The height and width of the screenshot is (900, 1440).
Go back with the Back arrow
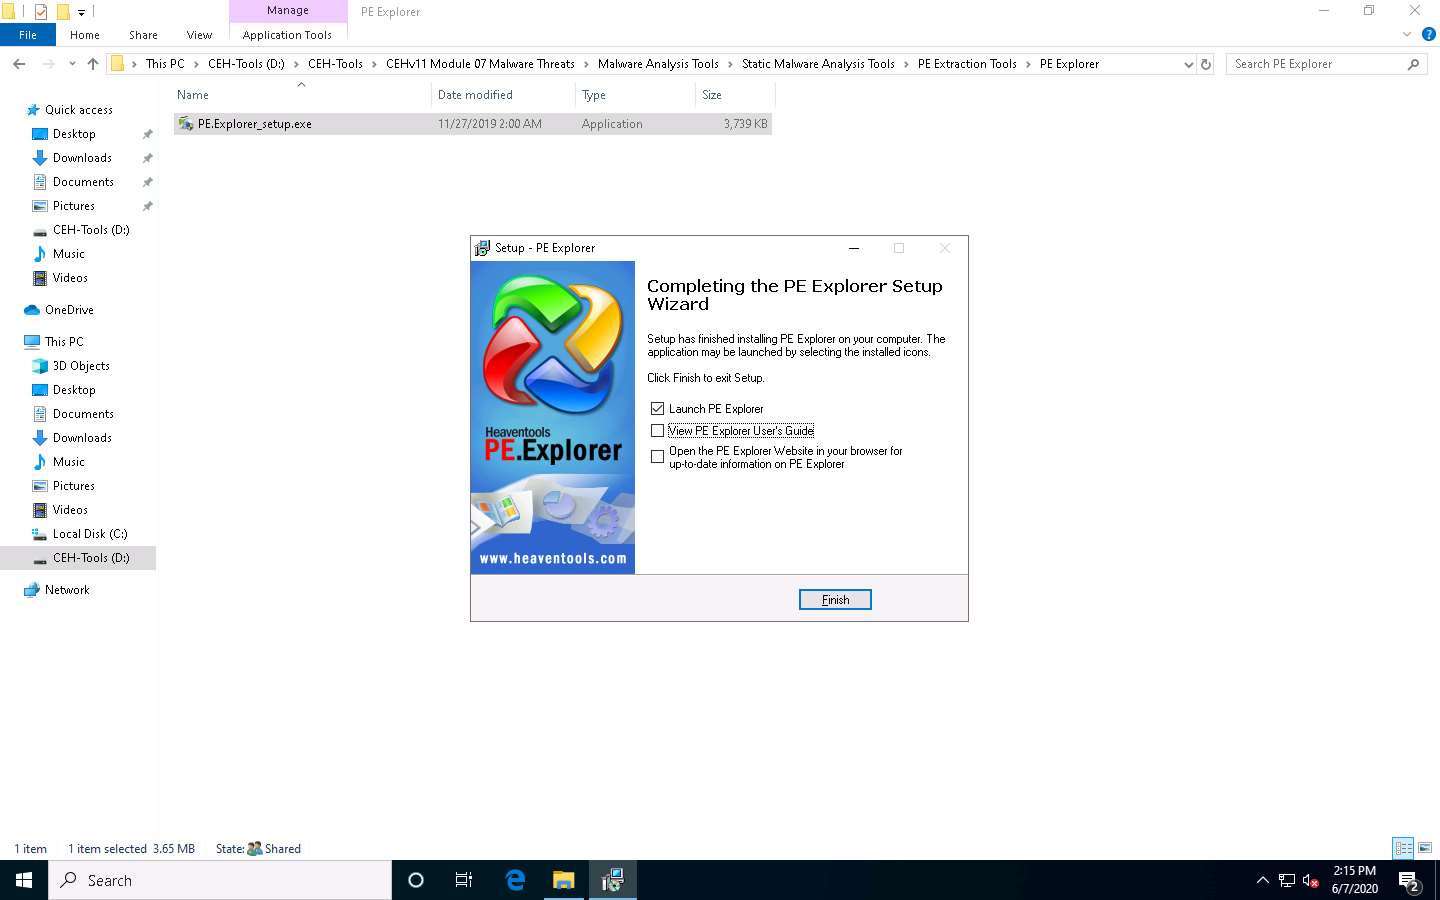19,64
